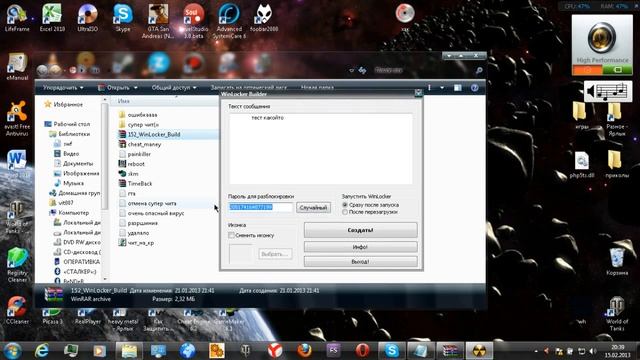Open the Корзина recycle bin
Screen dimensions: 640x360
pos(617,262)
